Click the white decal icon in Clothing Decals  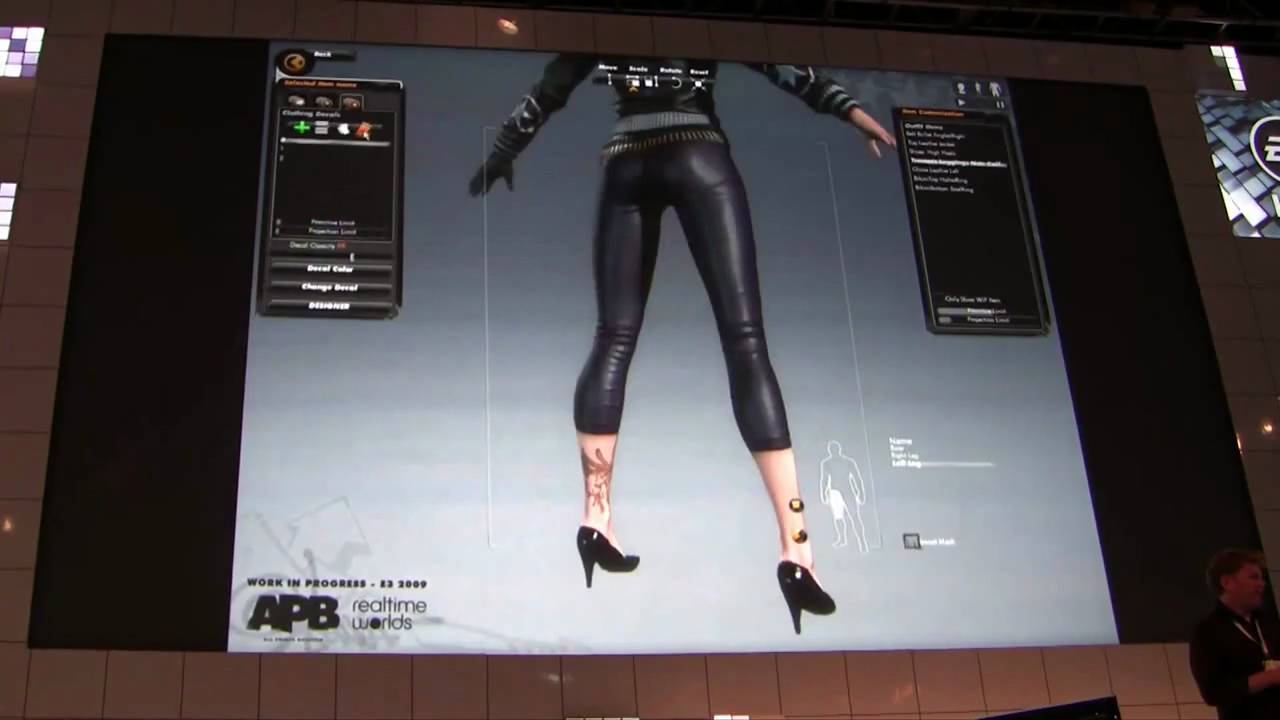click(x=343, y=129)
